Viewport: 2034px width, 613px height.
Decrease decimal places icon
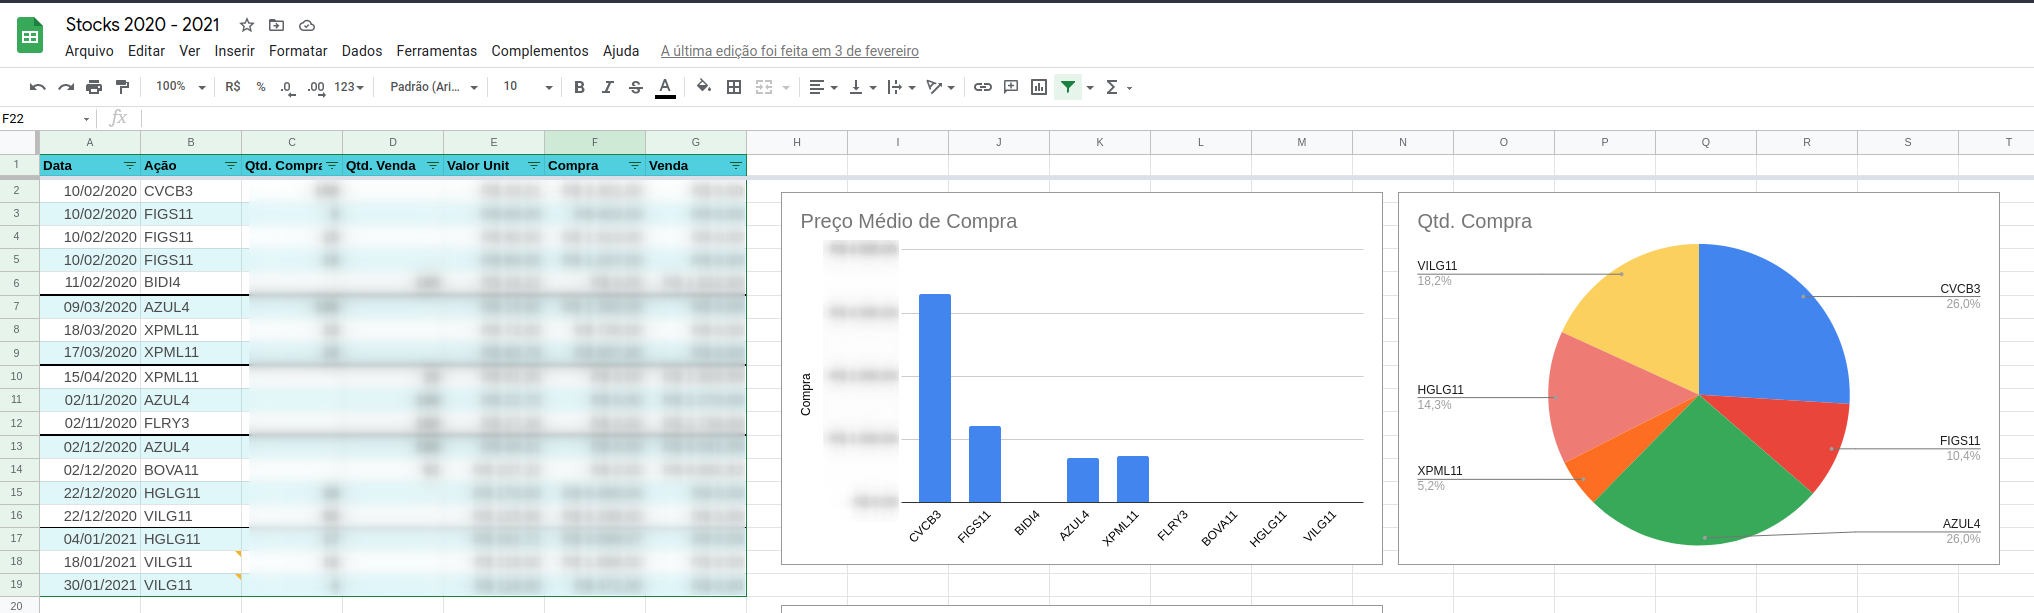click(x=287, y=87)
